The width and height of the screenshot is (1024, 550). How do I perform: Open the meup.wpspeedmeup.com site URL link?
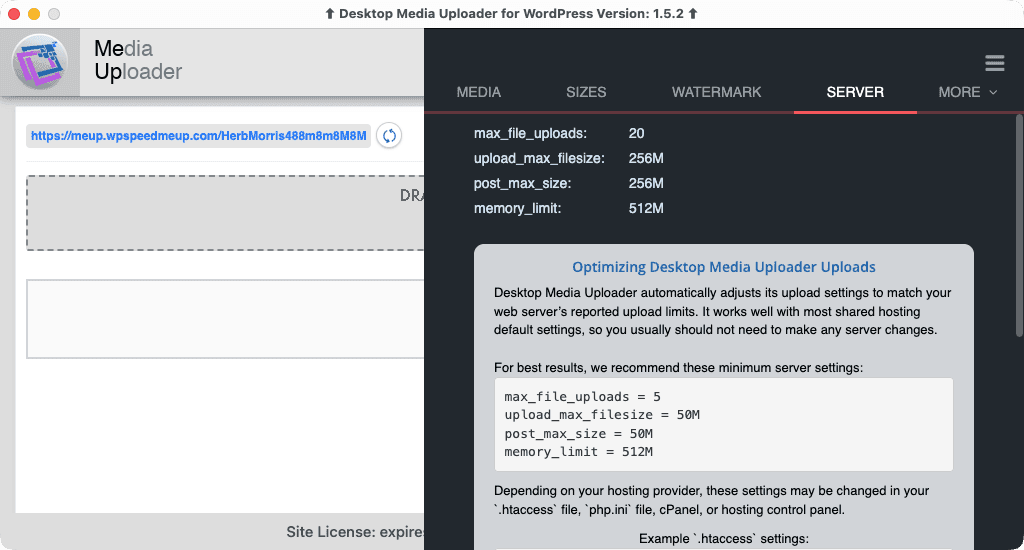click(199, 136)
